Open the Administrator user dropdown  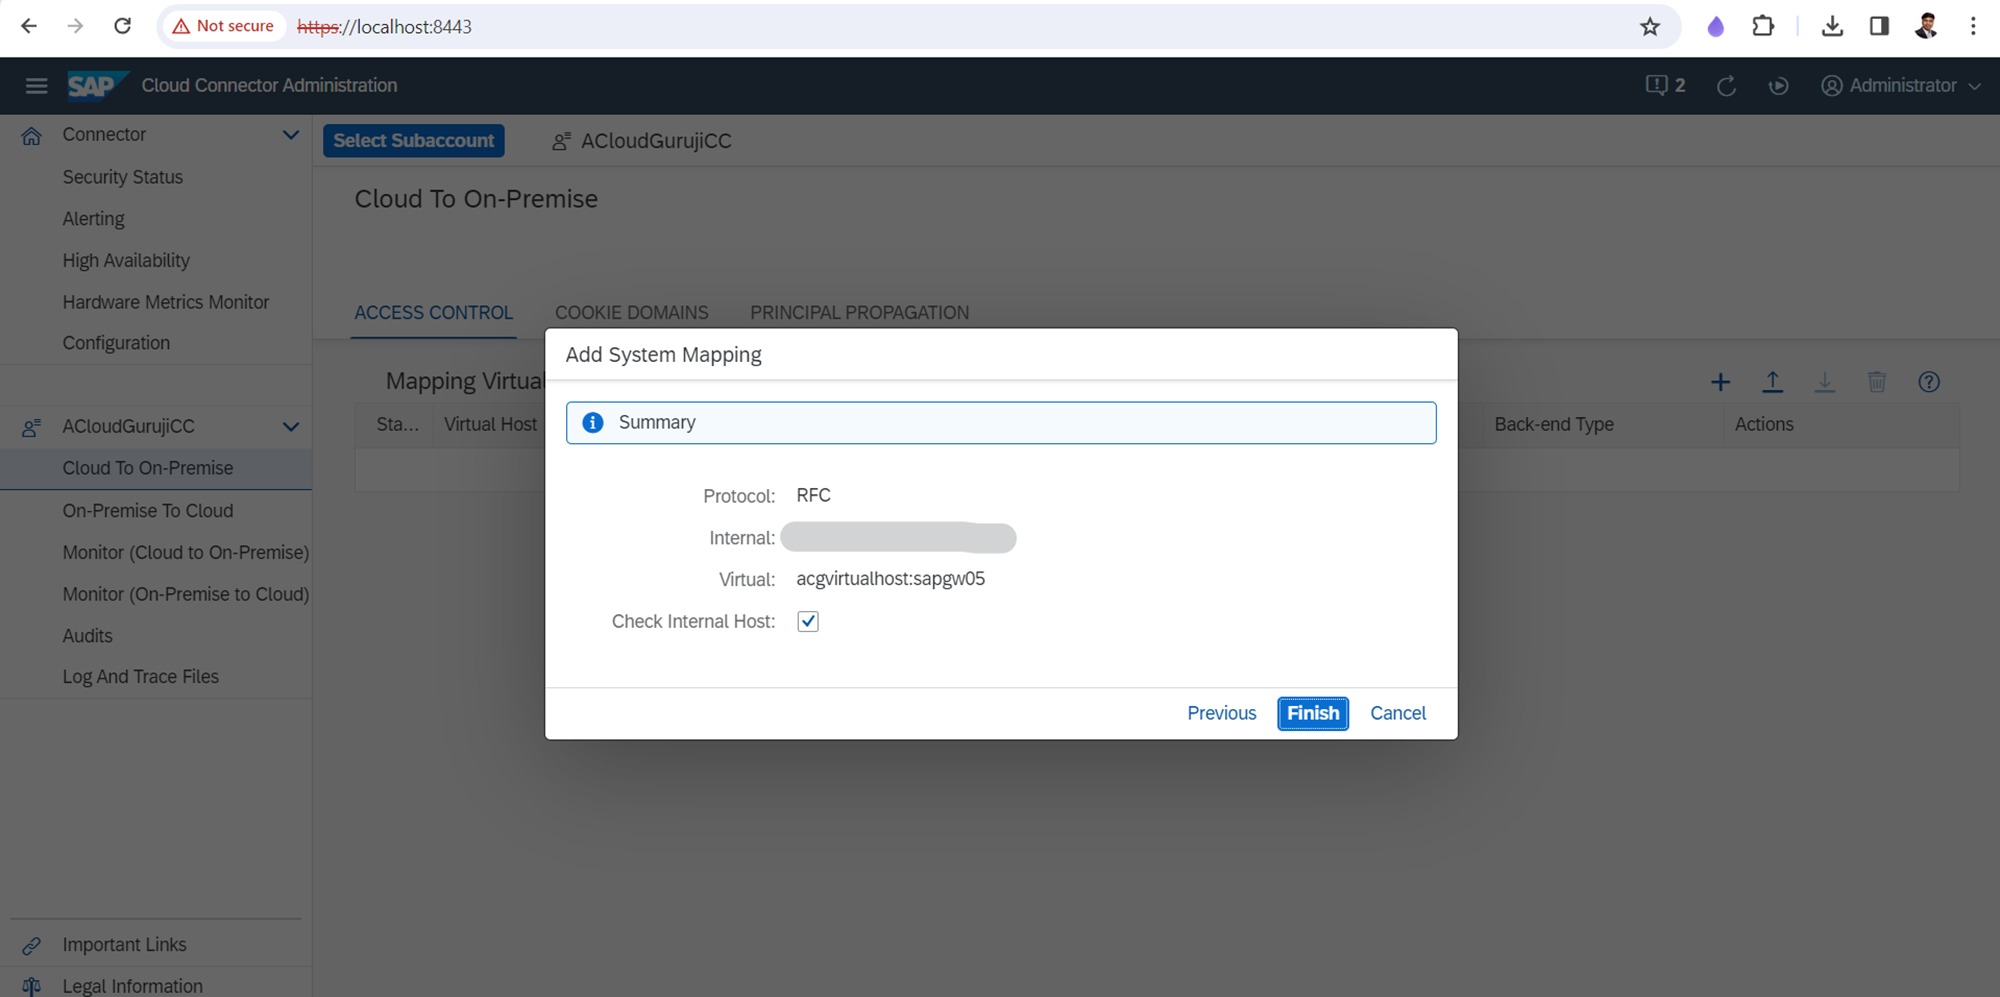pyautogui.click(x=1901, y=86)
